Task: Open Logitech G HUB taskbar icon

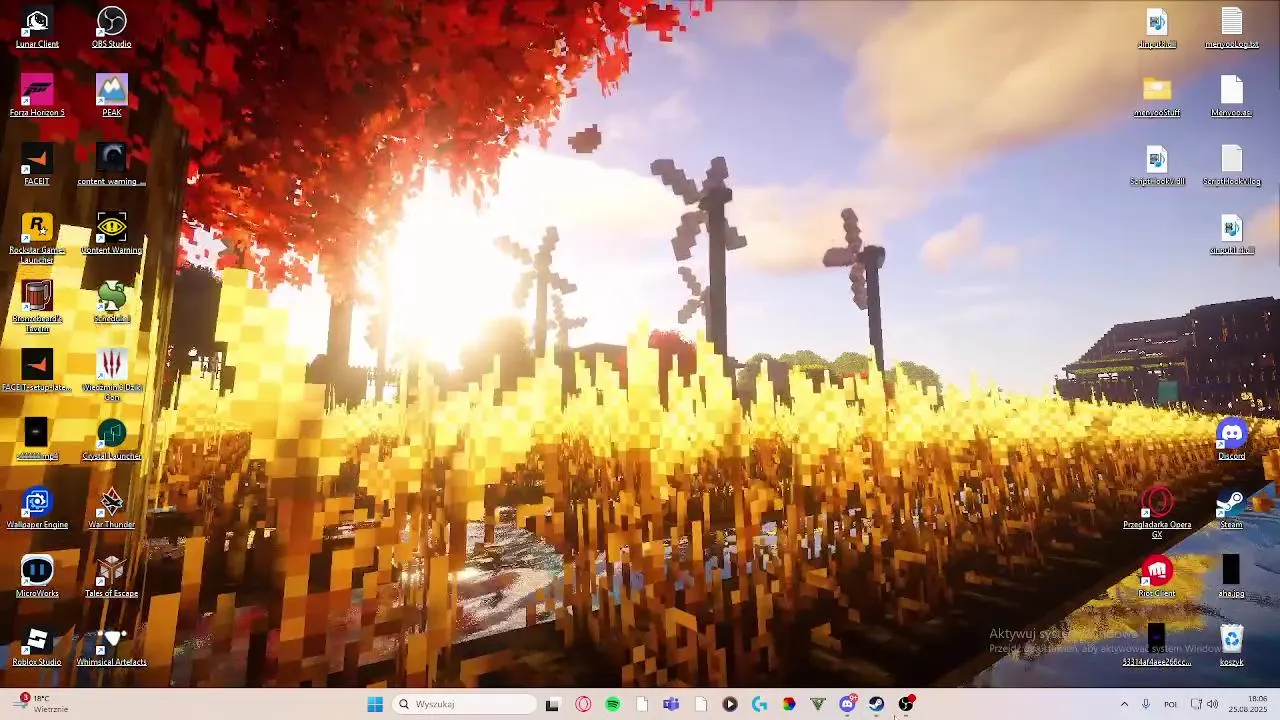Action: coord(759,704)
